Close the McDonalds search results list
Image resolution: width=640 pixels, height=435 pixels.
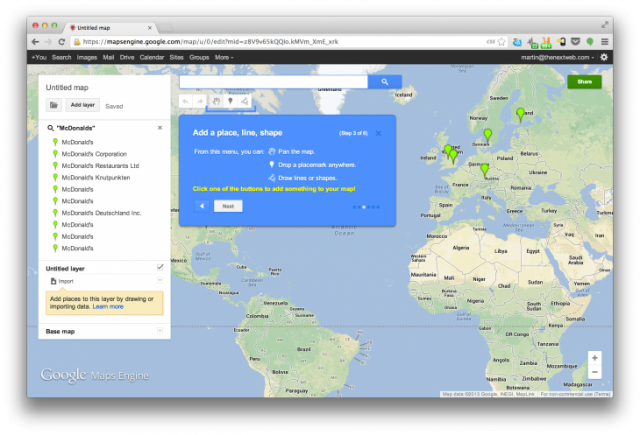tap(160, 128)
